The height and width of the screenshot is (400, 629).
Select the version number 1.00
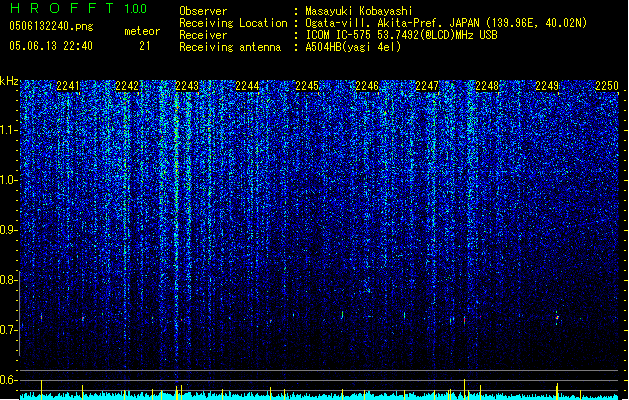click(x=135, y=8)
